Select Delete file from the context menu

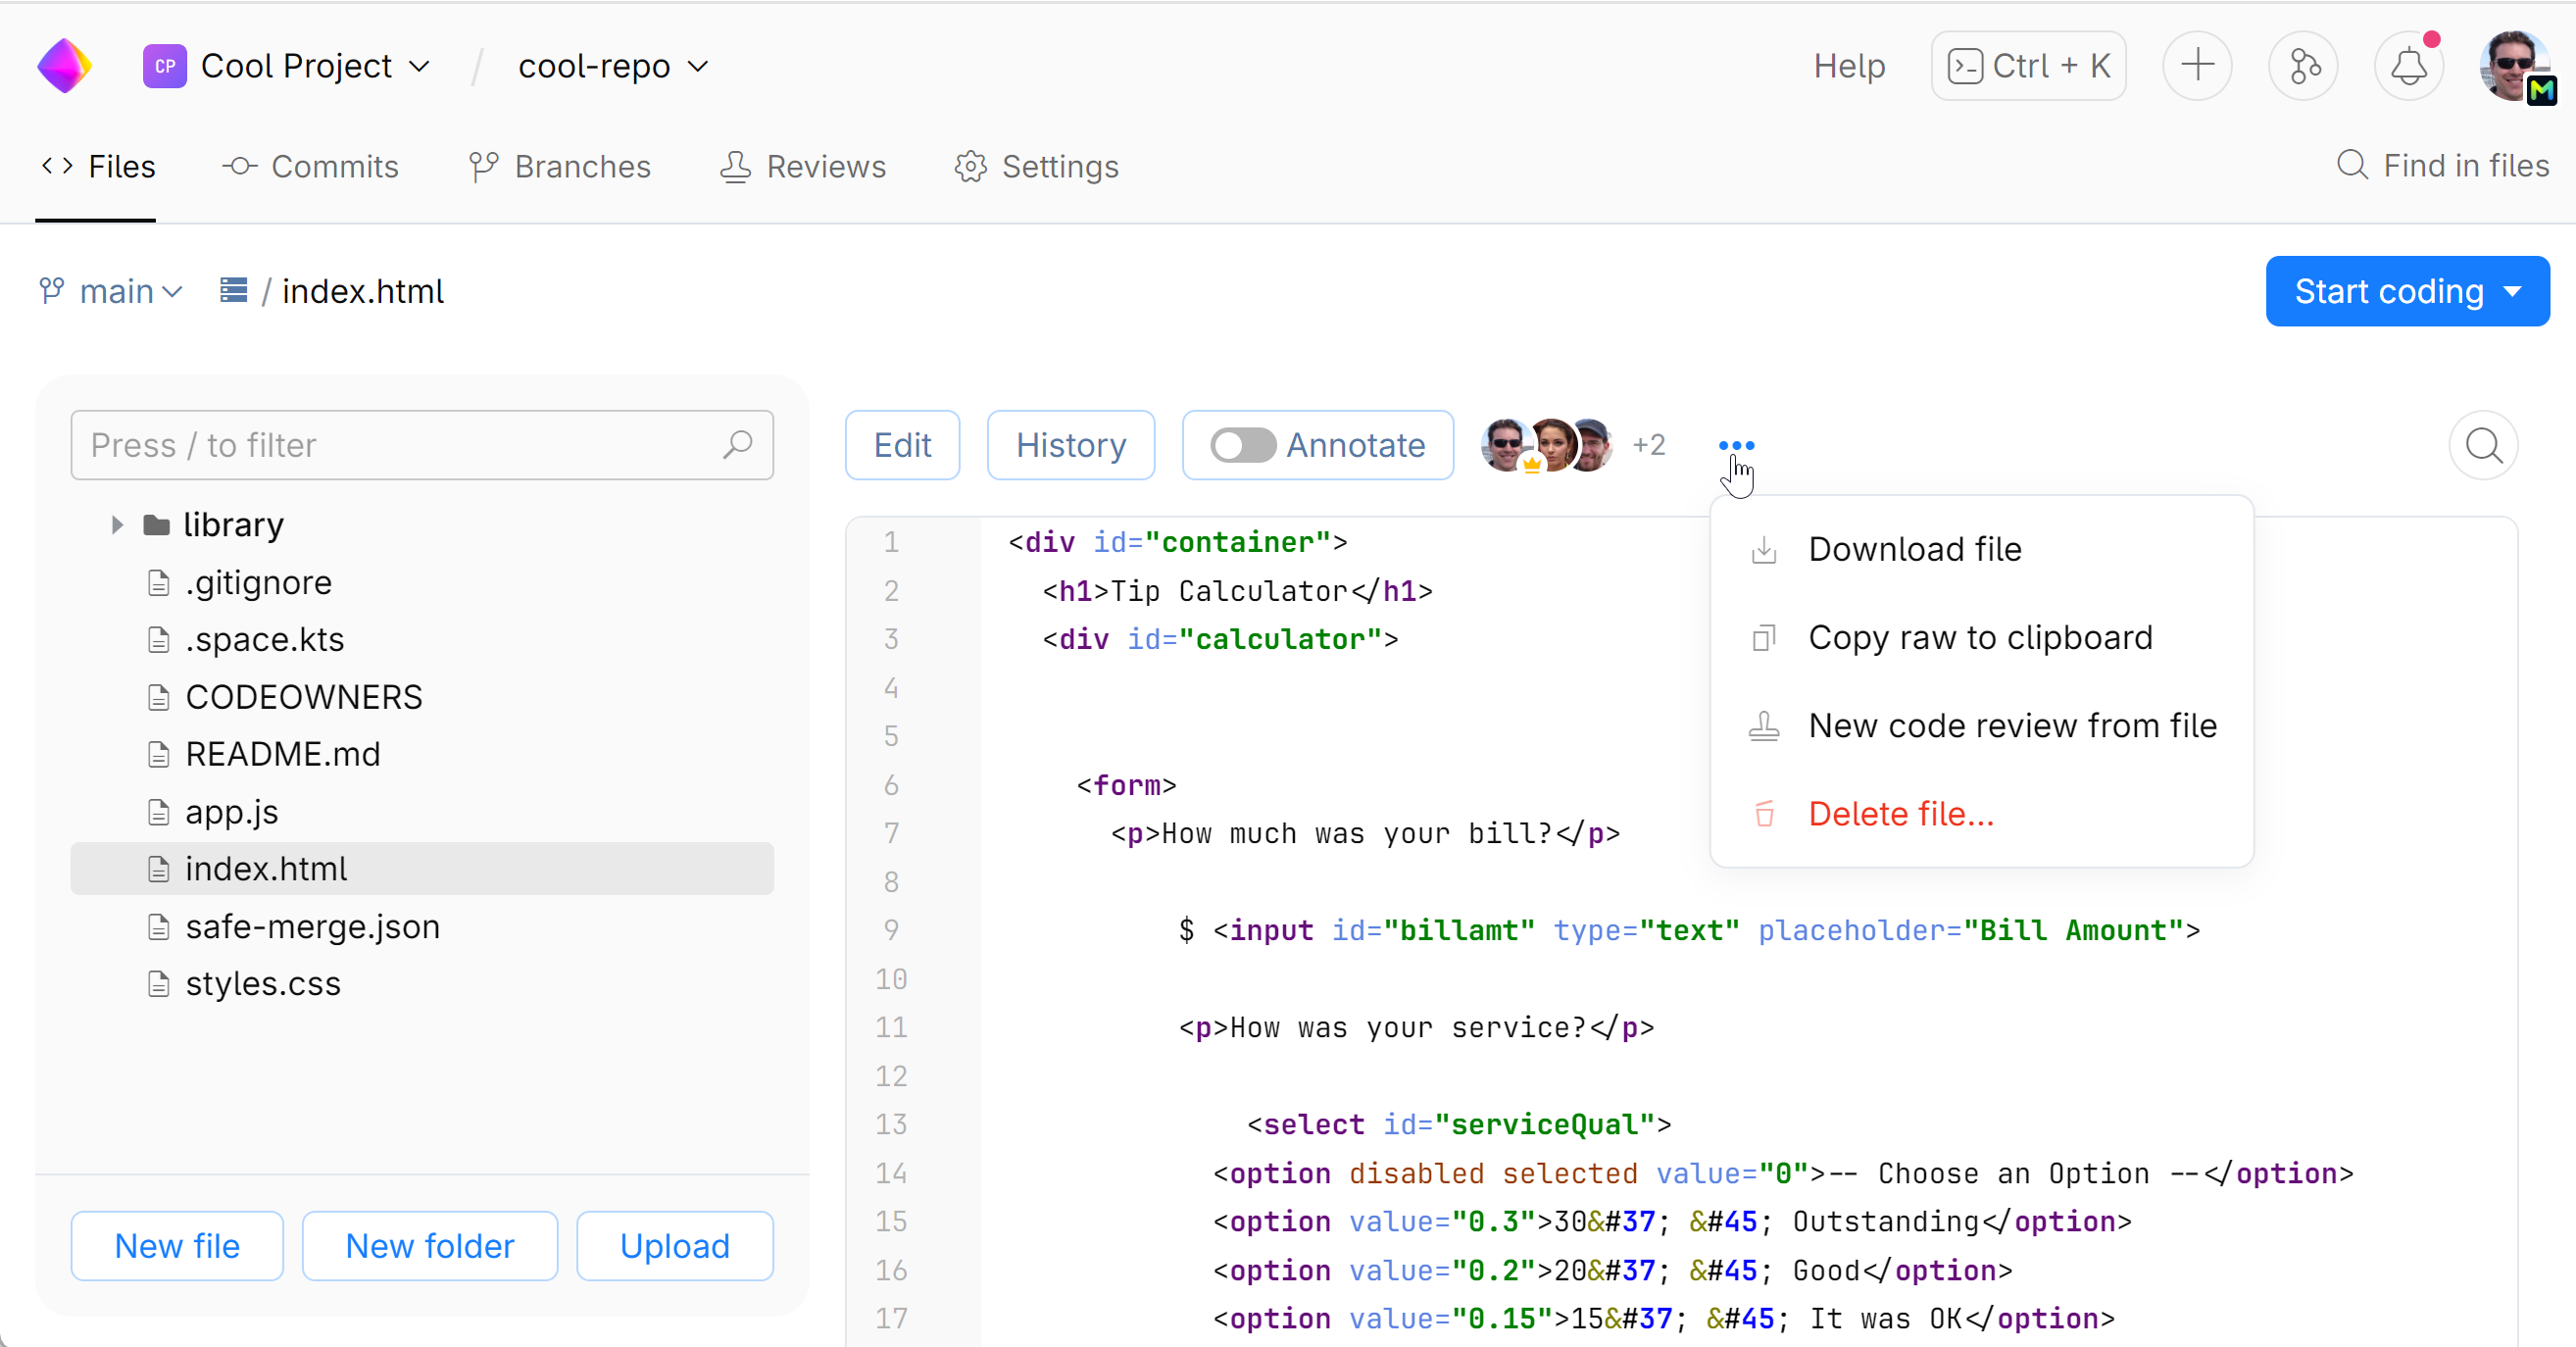coord(1899,813)
